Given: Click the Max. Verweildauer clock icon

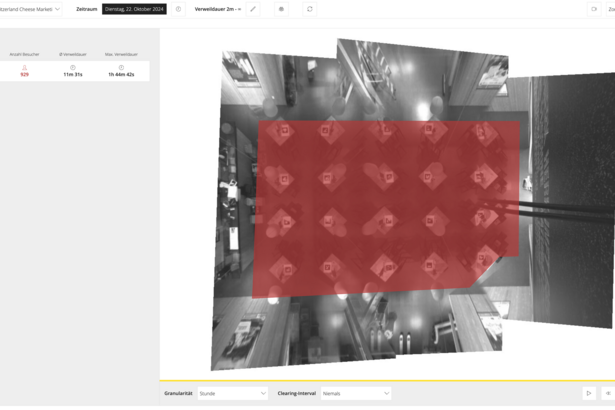Looking at the screenshot, I should pyautogui.click(x=121, y=68).
